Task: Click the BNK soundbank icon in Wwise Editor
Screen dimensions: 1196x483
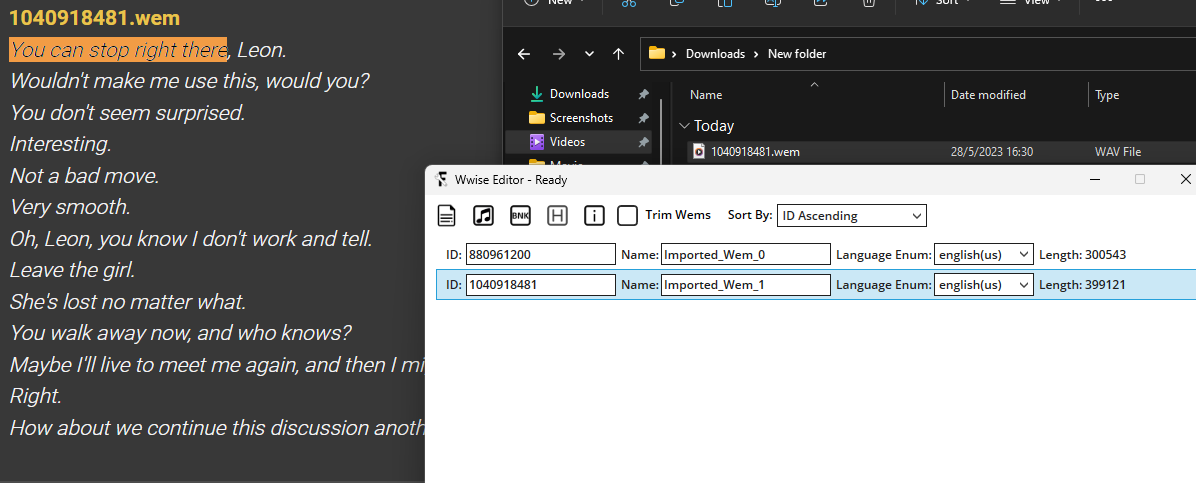Action: point(520,216)
